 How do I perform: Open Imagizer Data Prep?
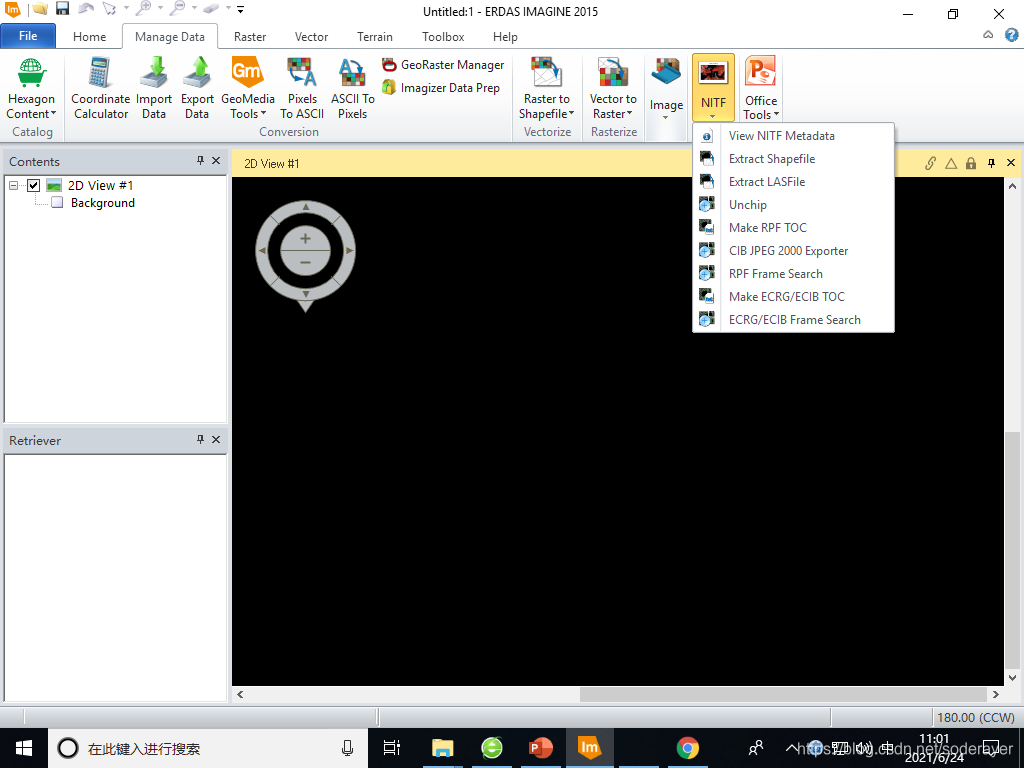click(x=441, y=88)
